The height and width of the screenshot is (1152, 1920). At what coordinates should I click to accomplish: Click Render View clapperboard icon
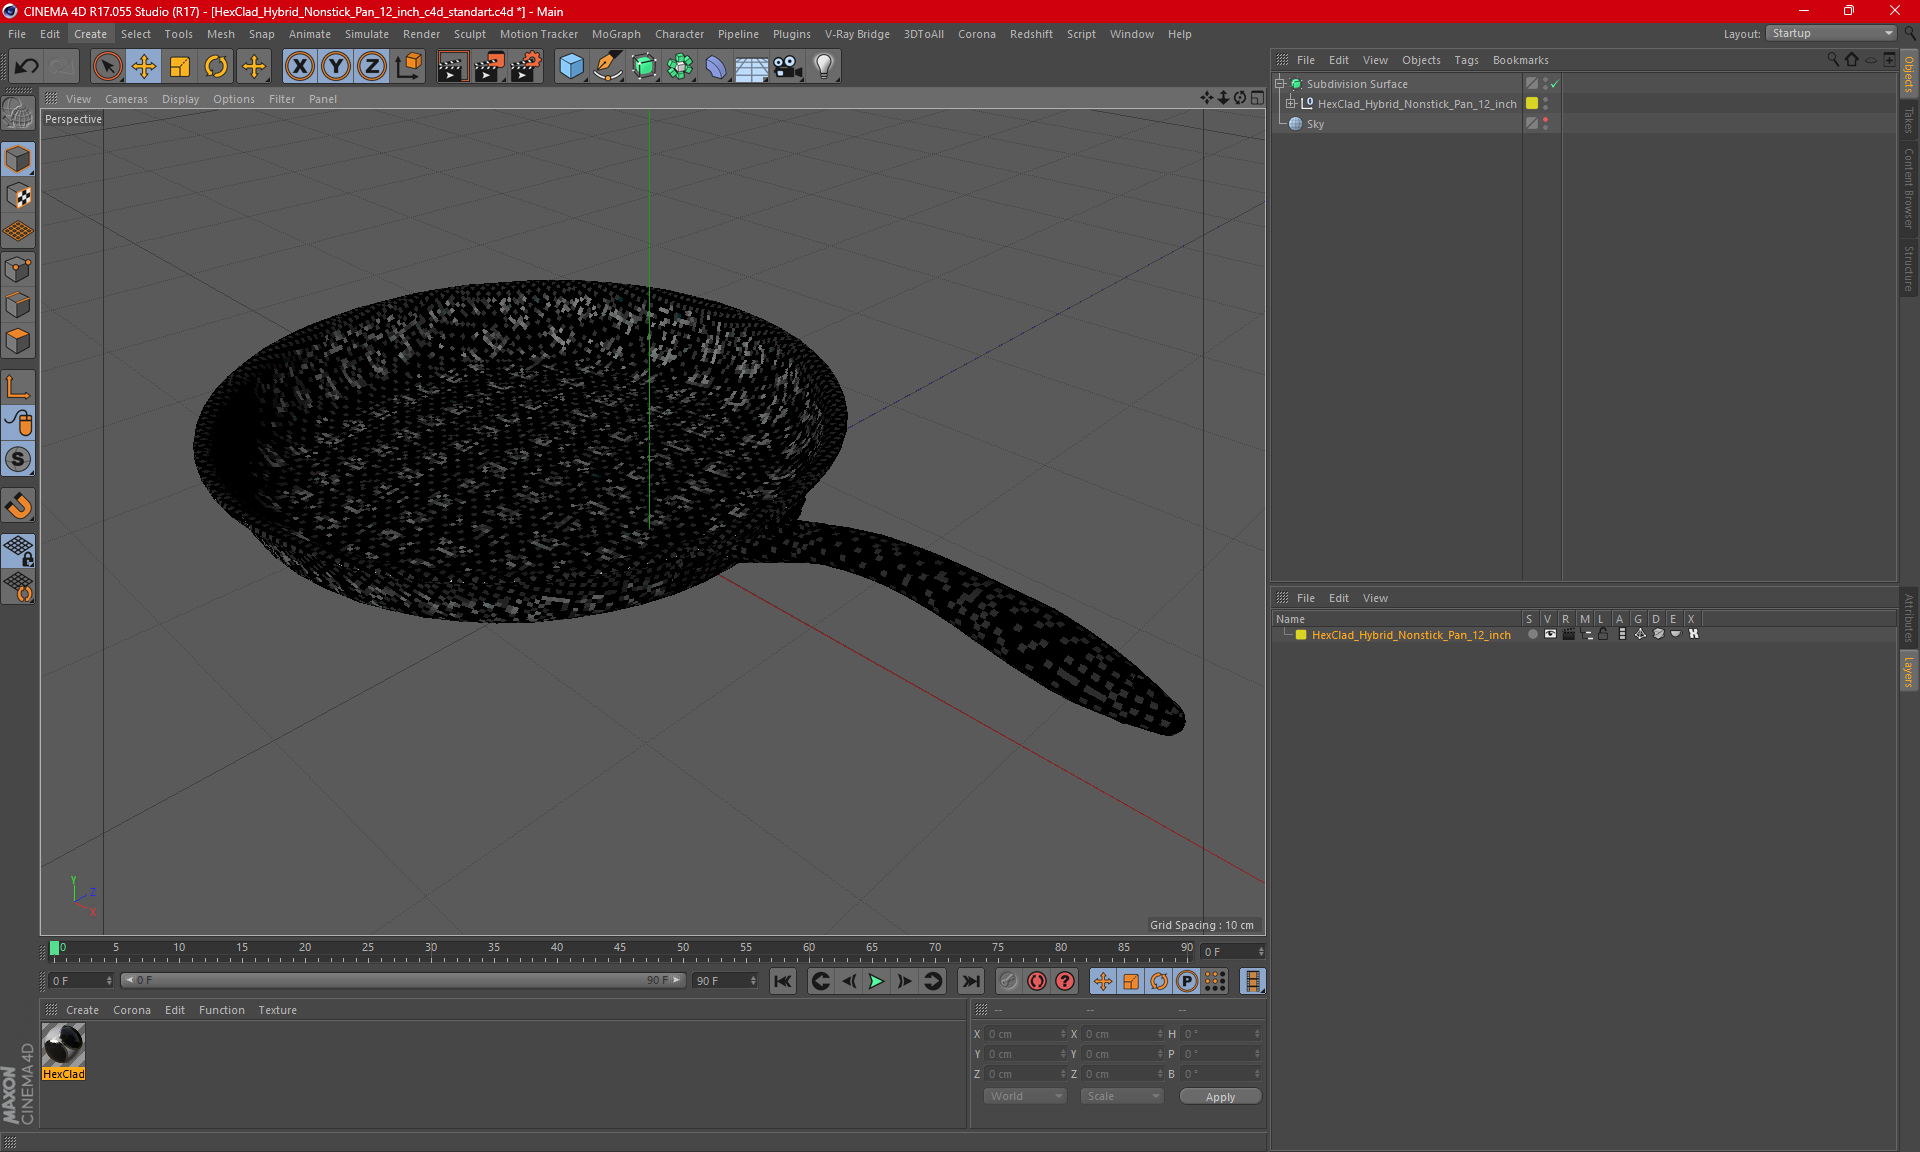coord(452,67)
